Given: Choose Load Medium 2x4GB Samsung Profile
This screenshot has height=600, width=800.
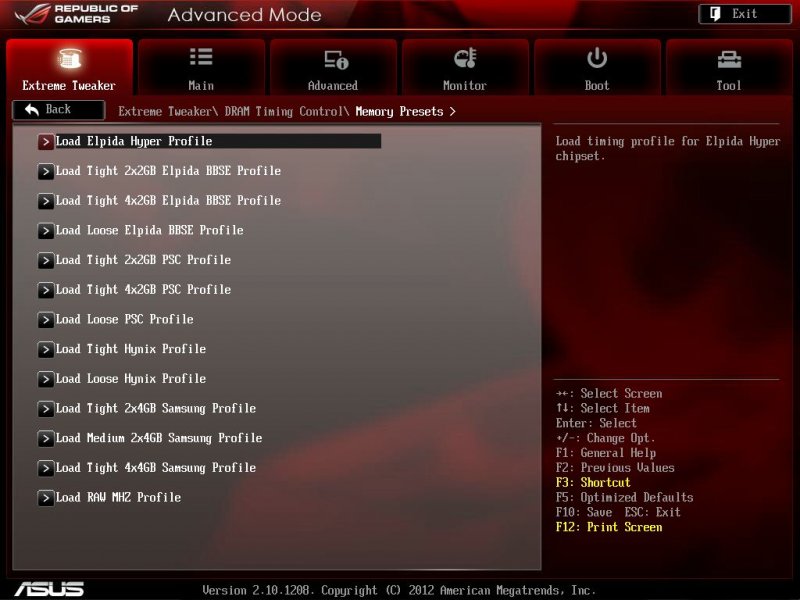Looking at the screenshot, I should [159, 438].
